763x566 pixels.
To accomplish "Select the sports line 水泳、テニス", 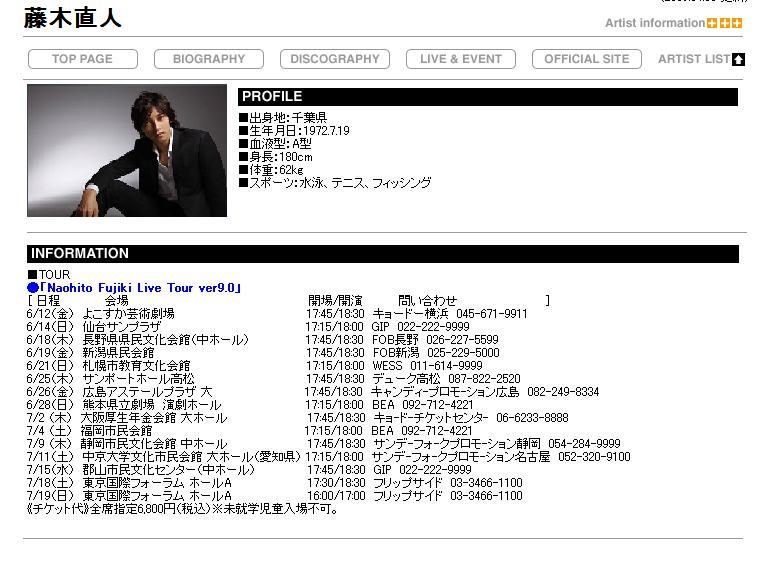I will point(335,183).
